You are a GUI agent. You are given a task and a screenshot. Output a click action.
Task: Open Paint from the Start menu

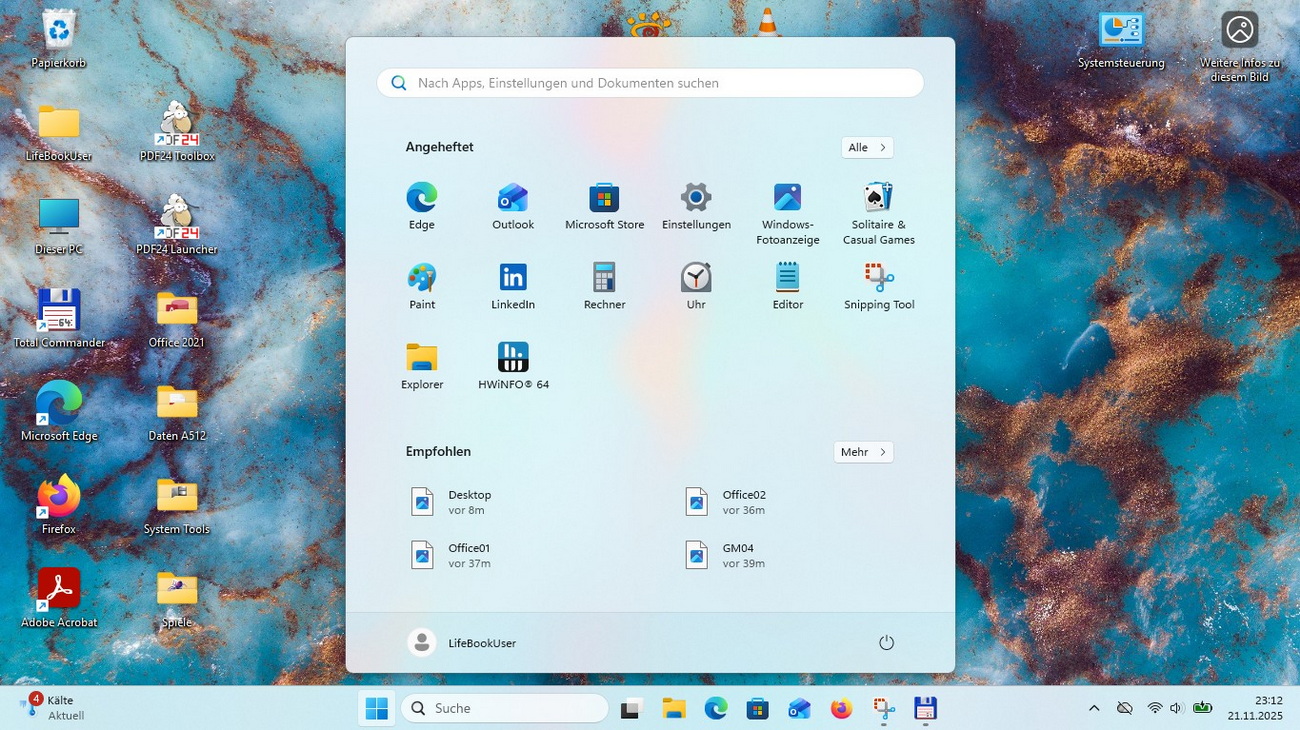pos(422,280)
